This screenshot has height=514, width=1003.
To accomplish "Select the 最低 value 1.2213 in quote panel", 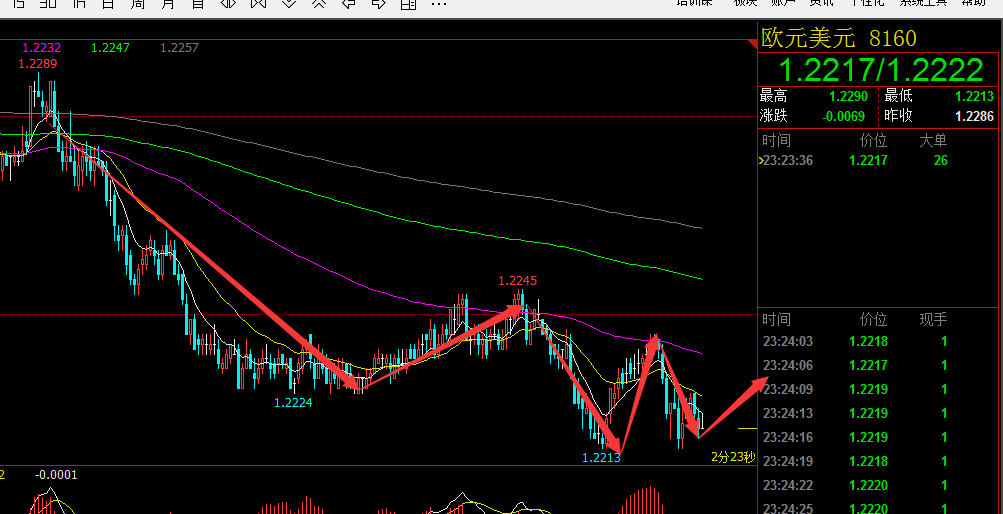I will click(974, 97).
